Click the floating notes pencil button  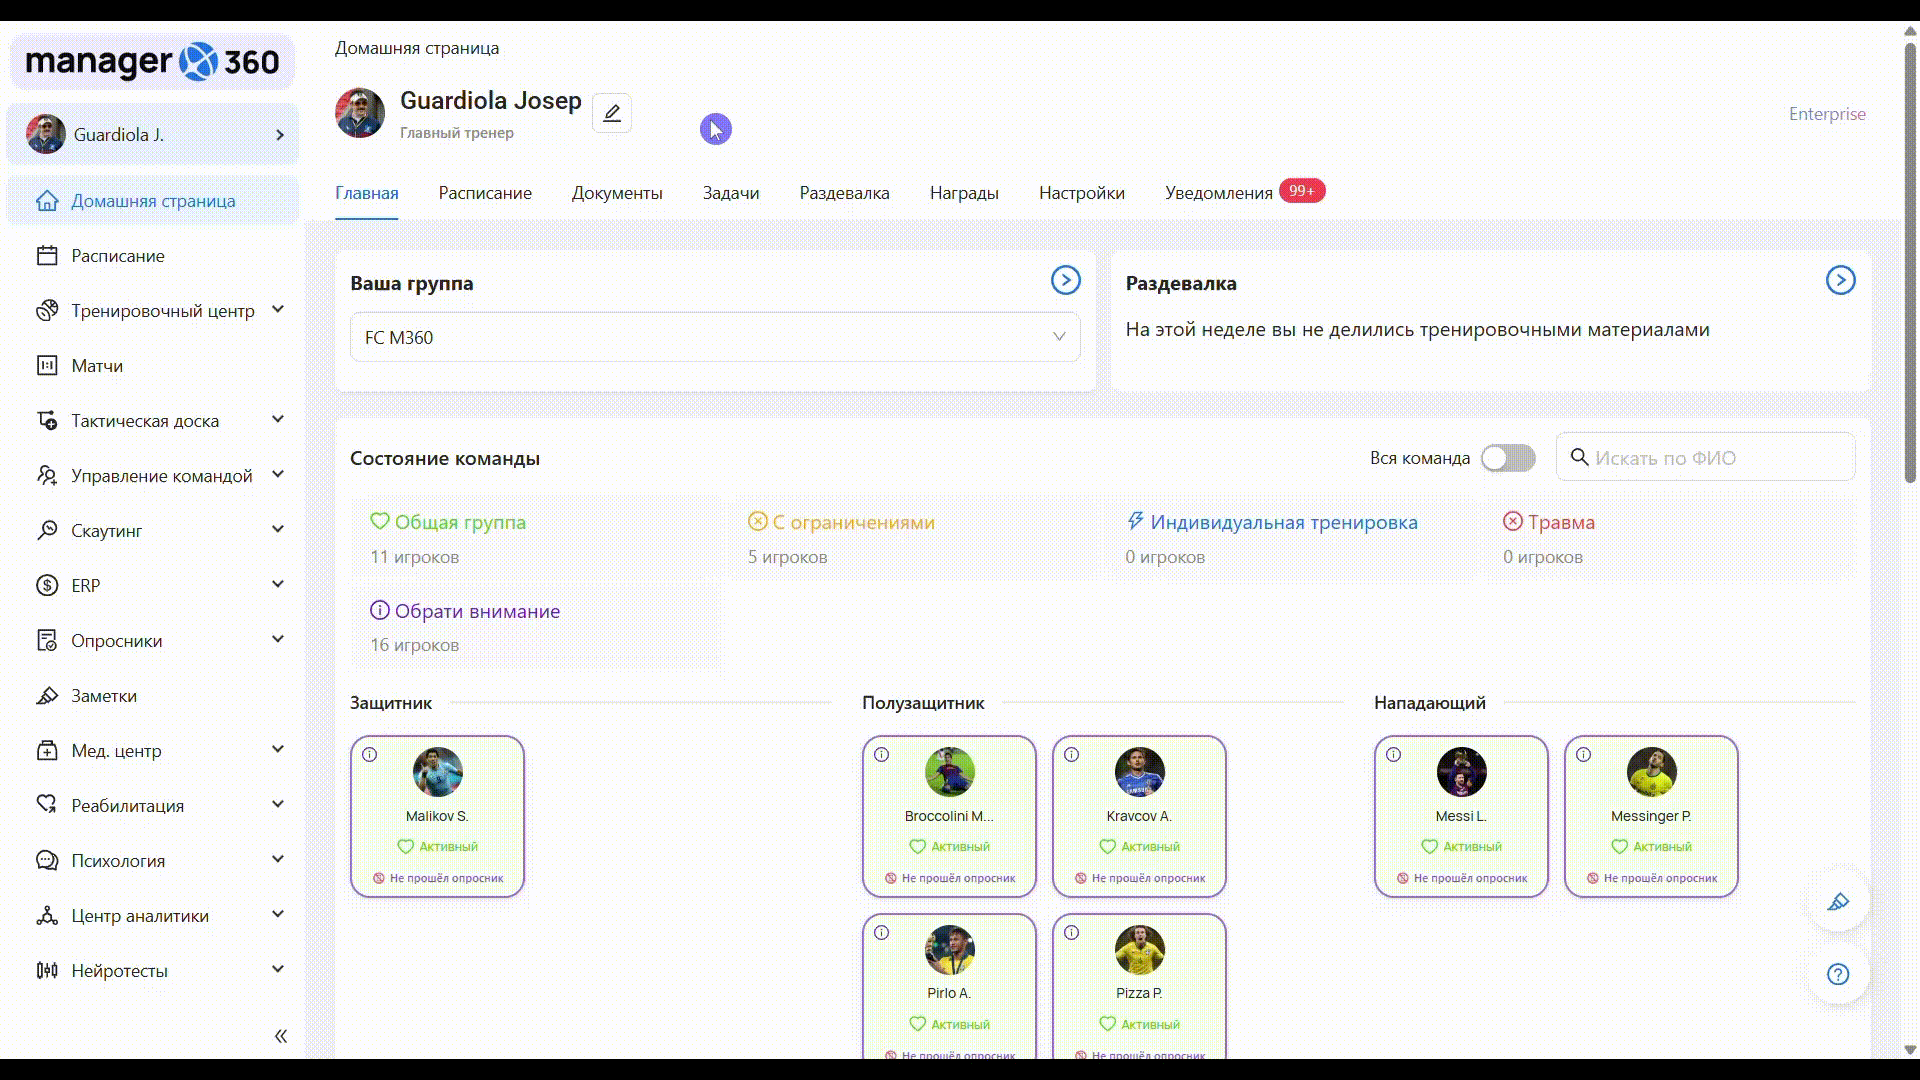(x=1838, y=902)
